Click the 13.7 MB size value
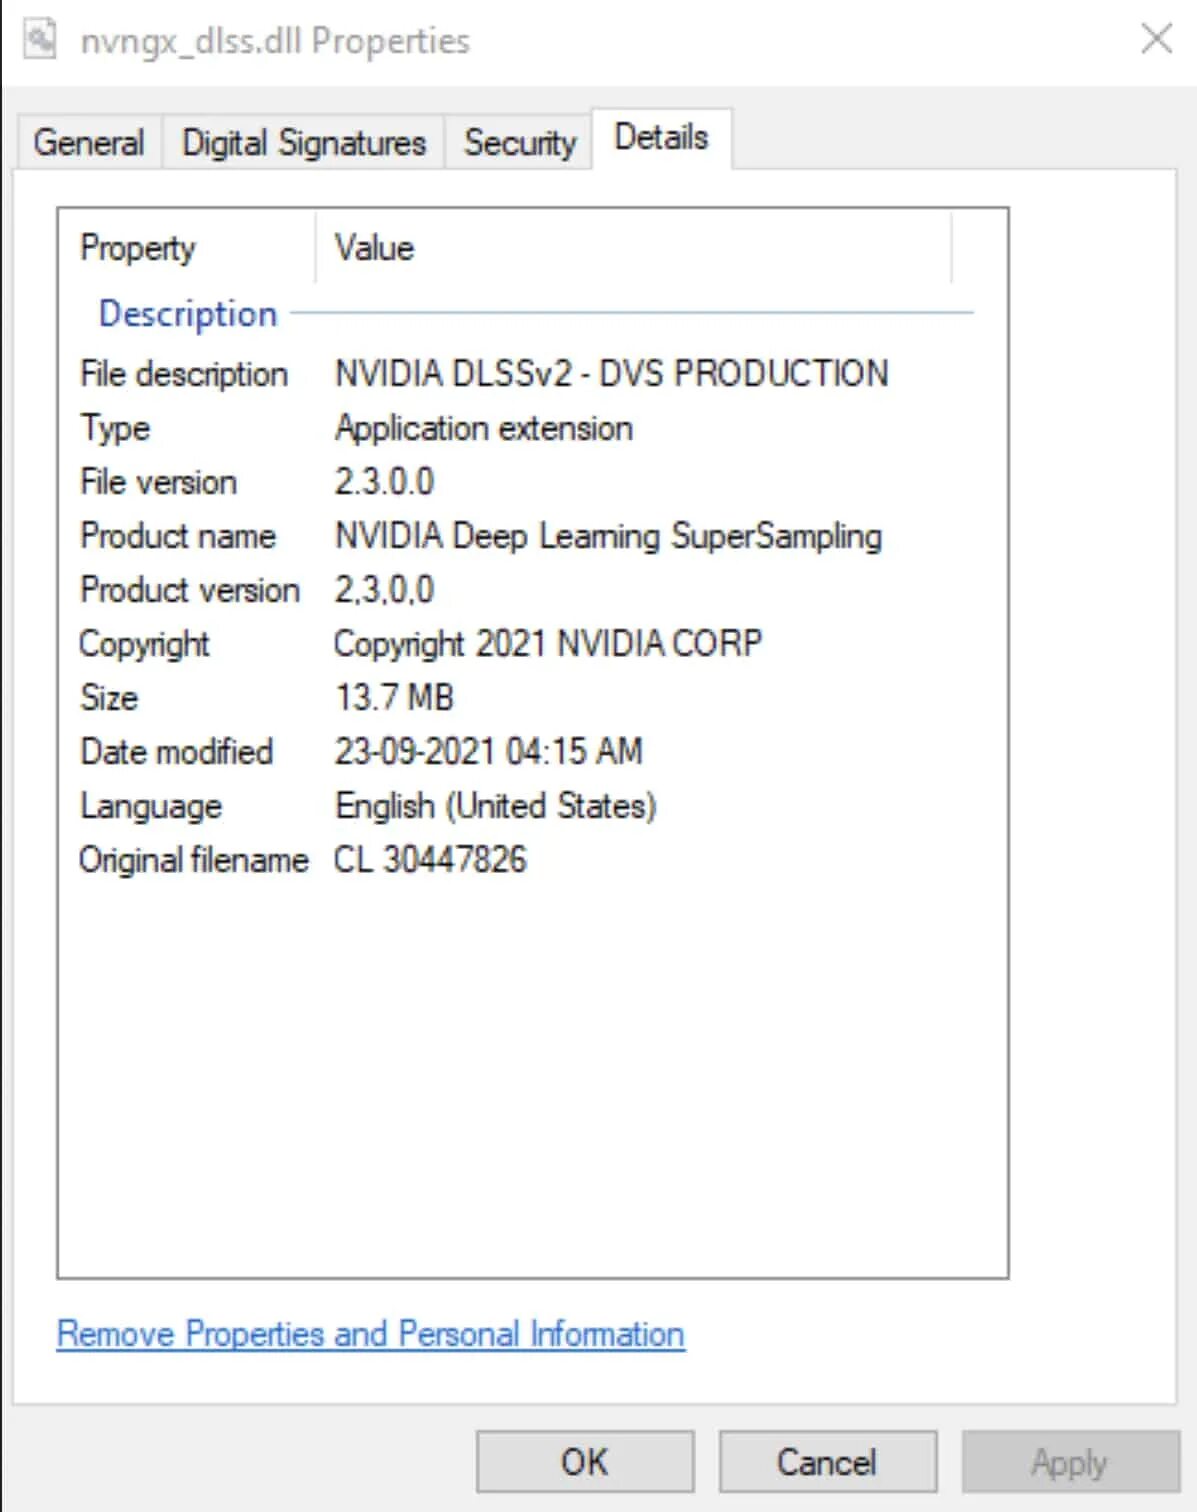This screenshot has width=1197, height=1512. [x=394, y=697]
